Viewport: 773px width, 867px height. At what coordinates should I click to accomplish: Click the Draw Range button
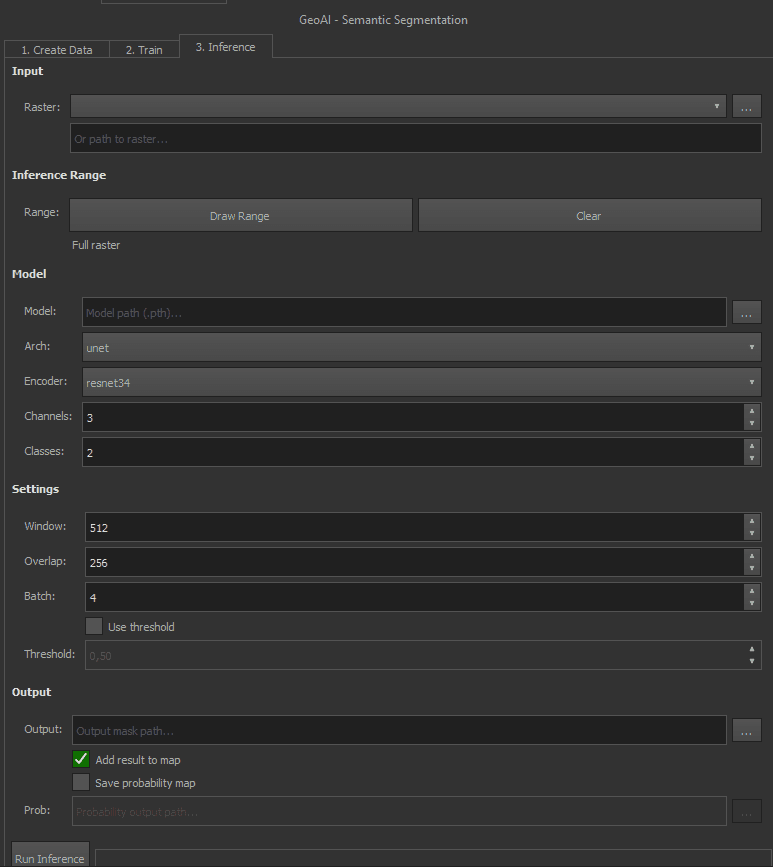coord(241,216)
